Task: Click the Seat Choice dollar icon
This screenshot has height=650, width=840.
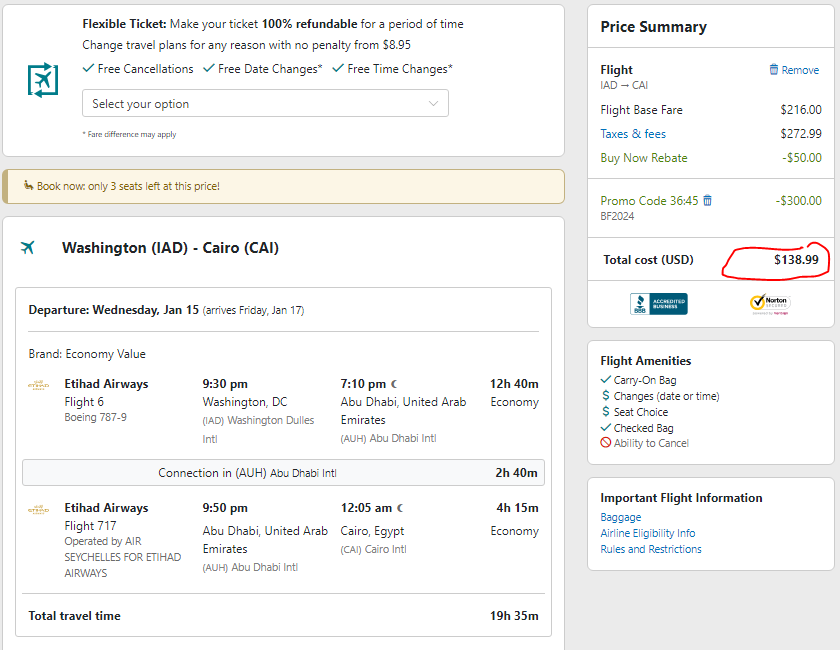Action: tap(606, 412)
